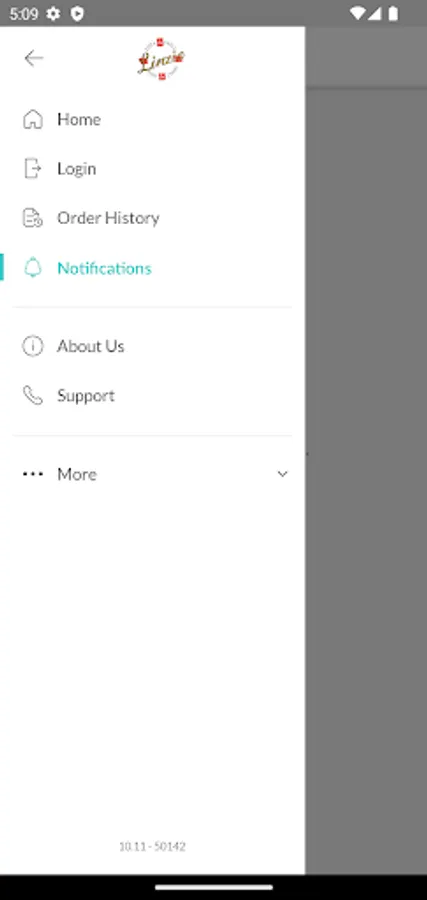Open the Home menu item
Image resolution: width=427 pixels, height=900 pixels.
(x=153, y=119)
